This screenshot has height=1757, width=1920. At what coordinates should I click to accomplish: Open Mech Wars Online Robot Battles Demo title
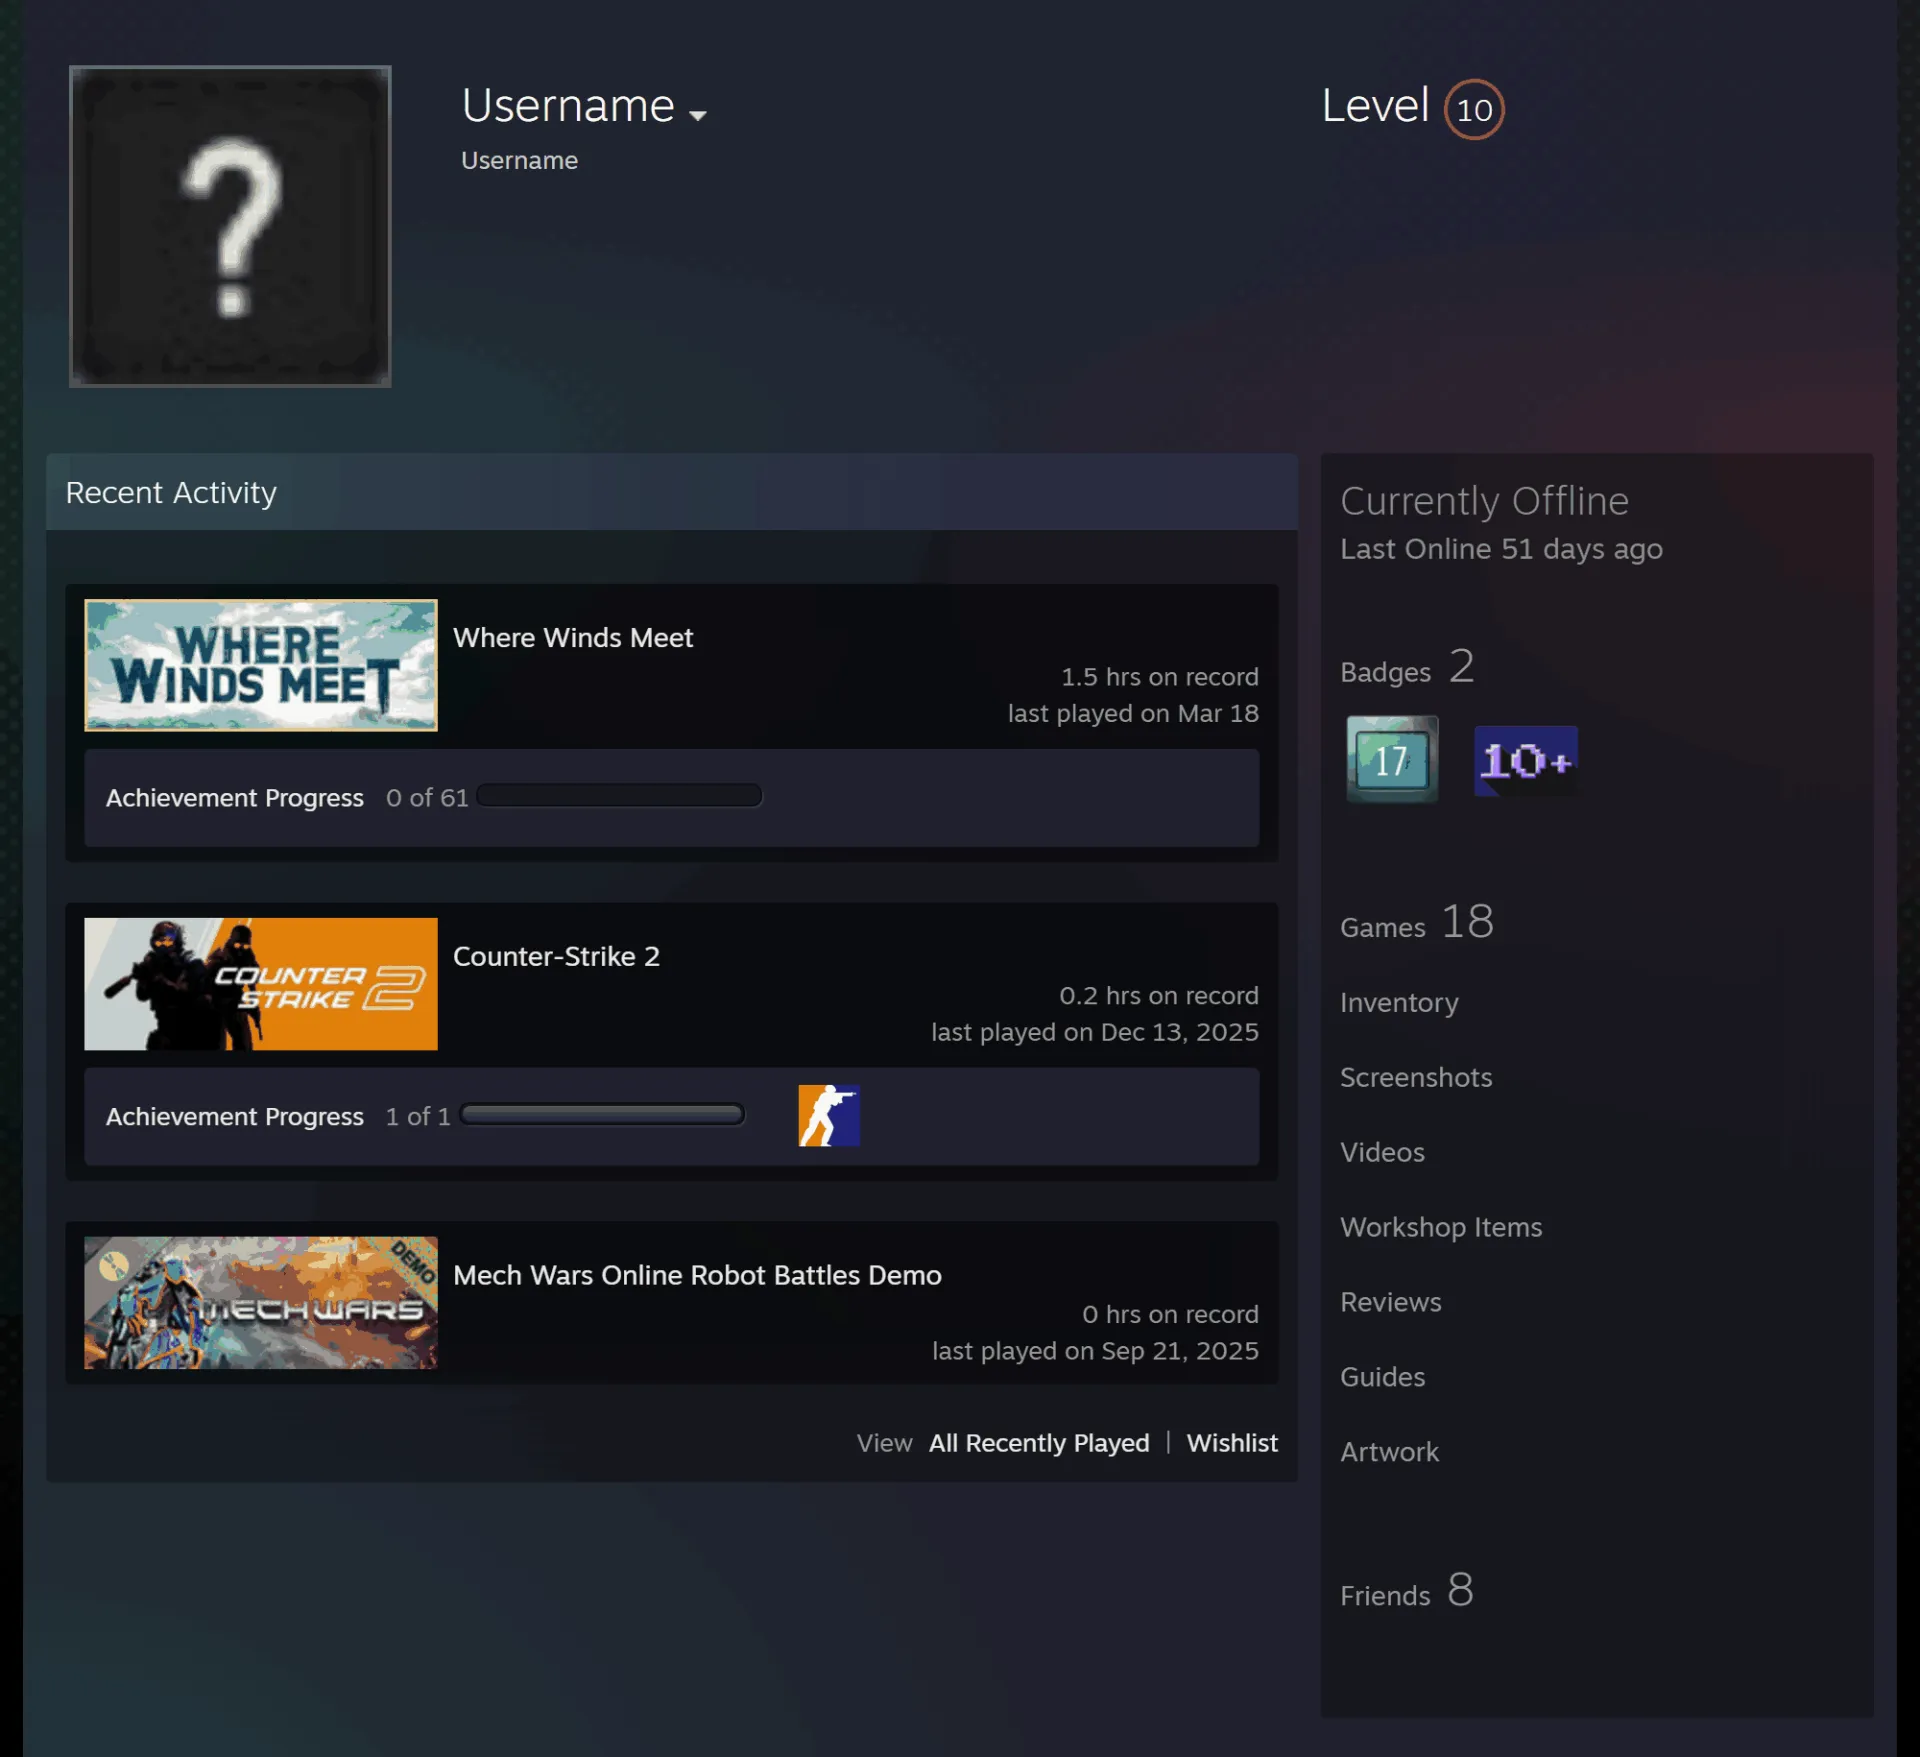(x=697, y=1275)
